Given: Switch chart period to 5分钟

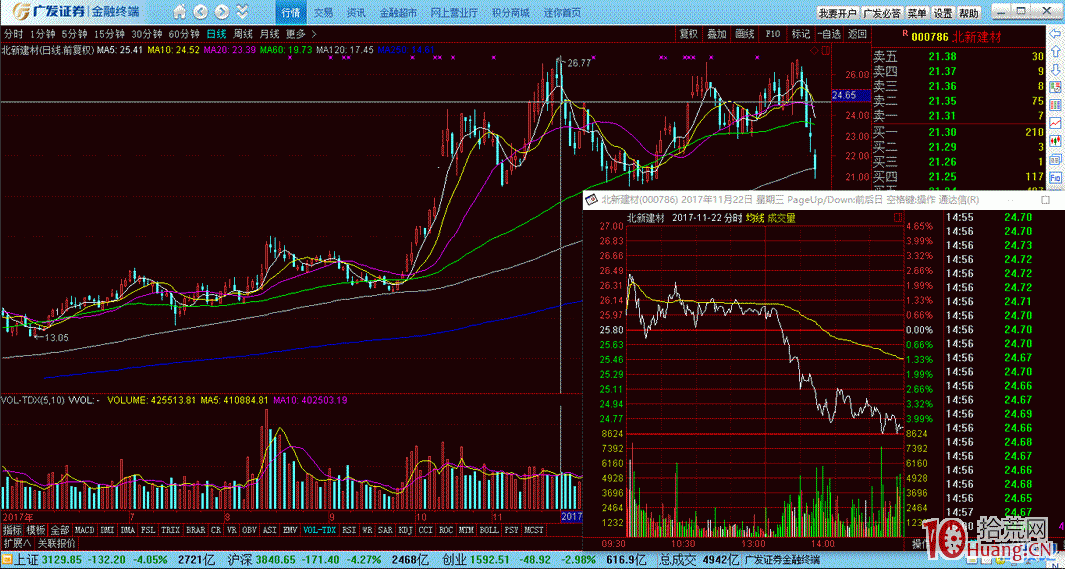Looking at the screenshot, I should 75,34.
